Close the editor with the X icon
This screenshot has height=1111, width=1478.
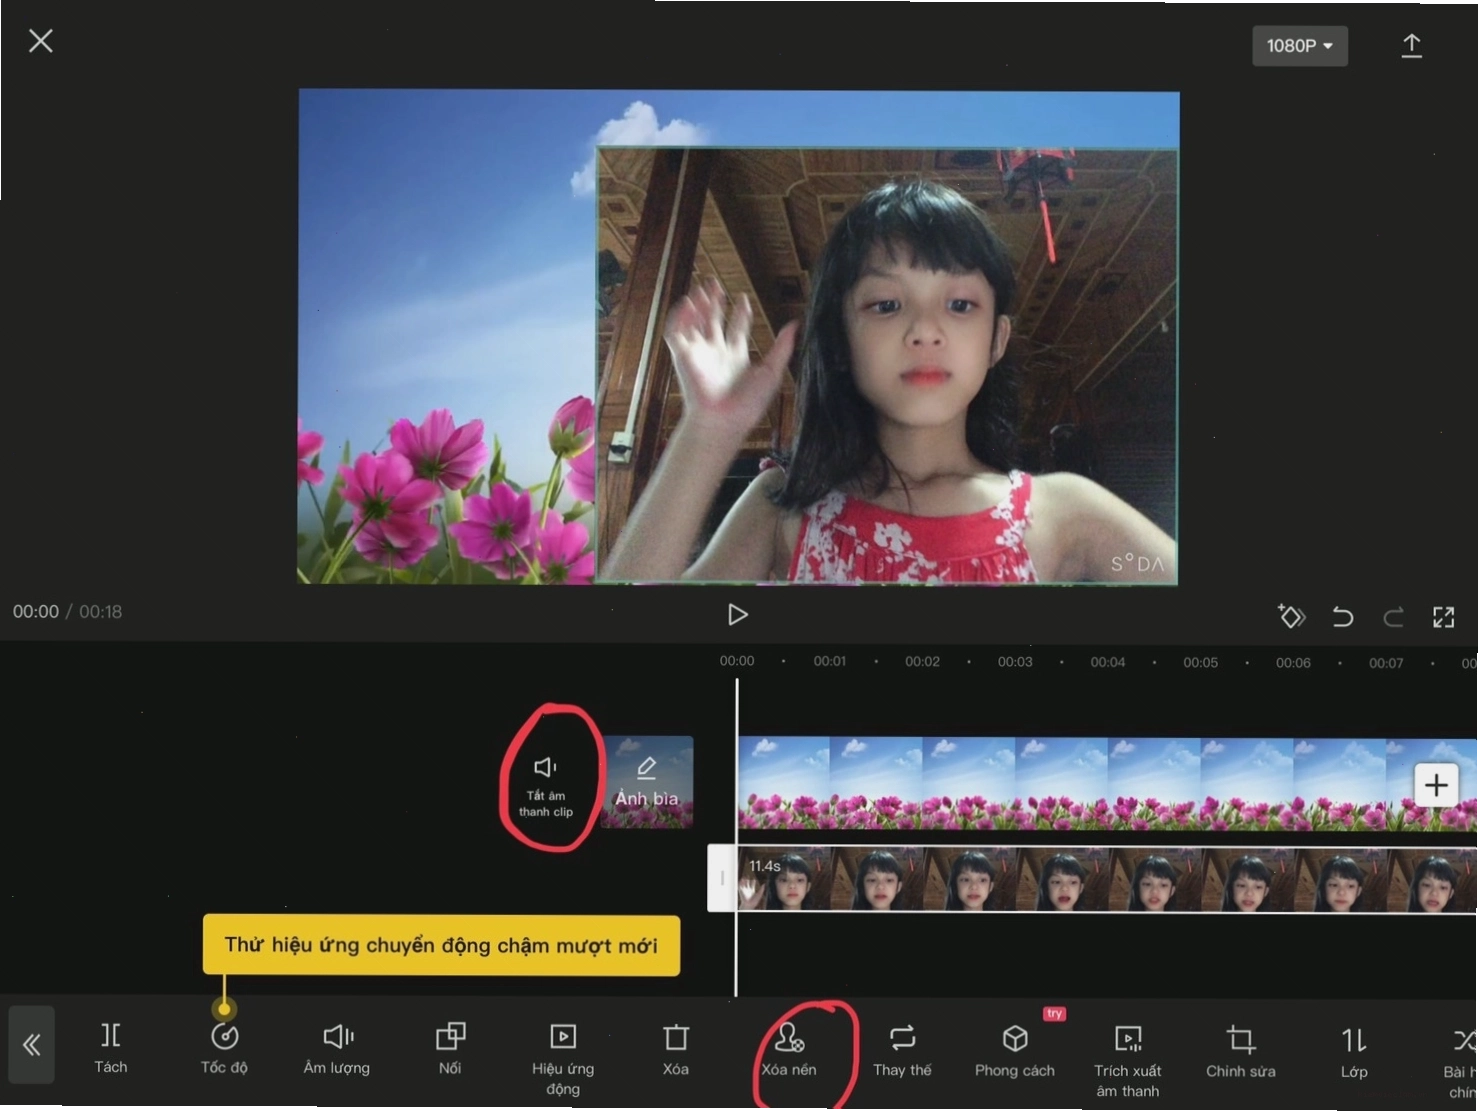(41, 41)
